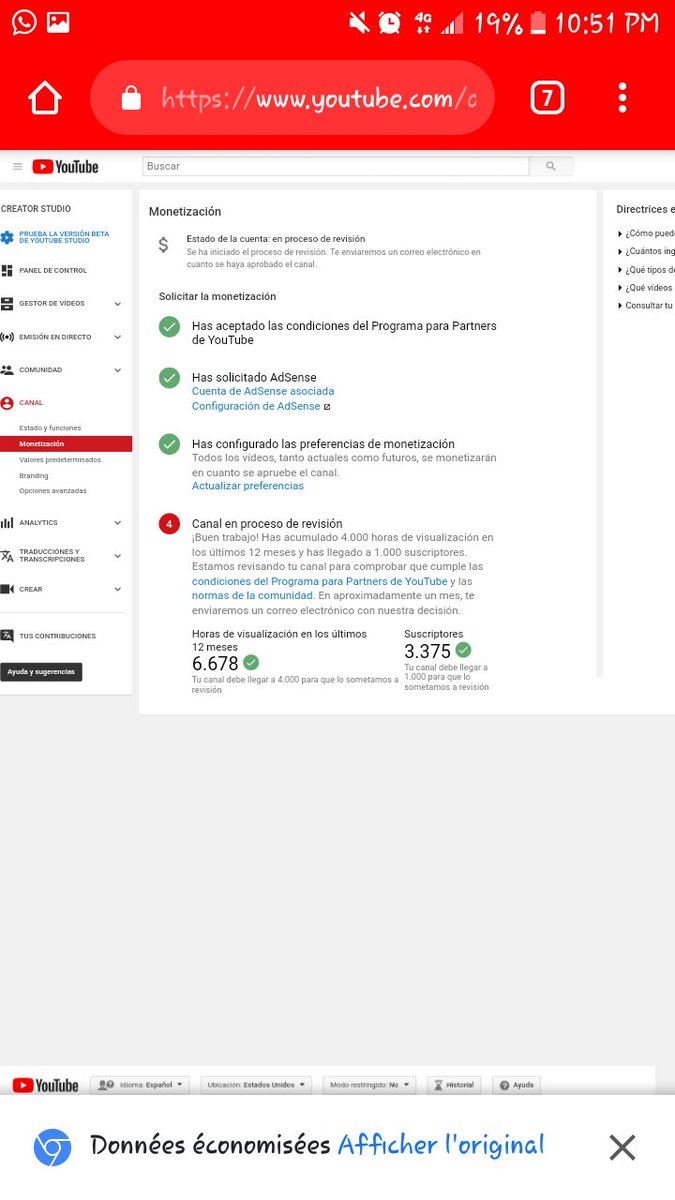
Task: Open the browser three-dot overflow menu
Action: click(622, 98)
